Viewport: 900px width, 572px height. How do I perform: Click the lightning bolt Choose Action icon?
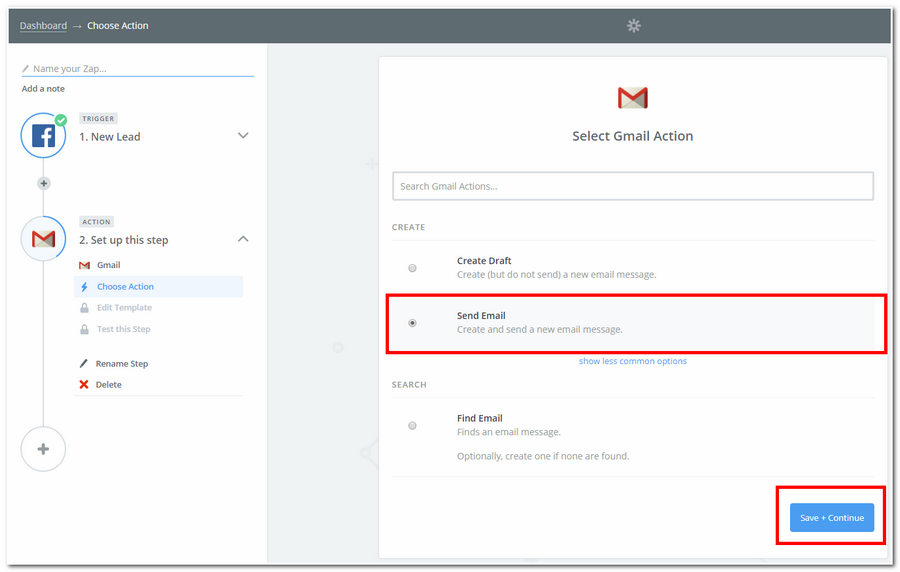[84, 287]
